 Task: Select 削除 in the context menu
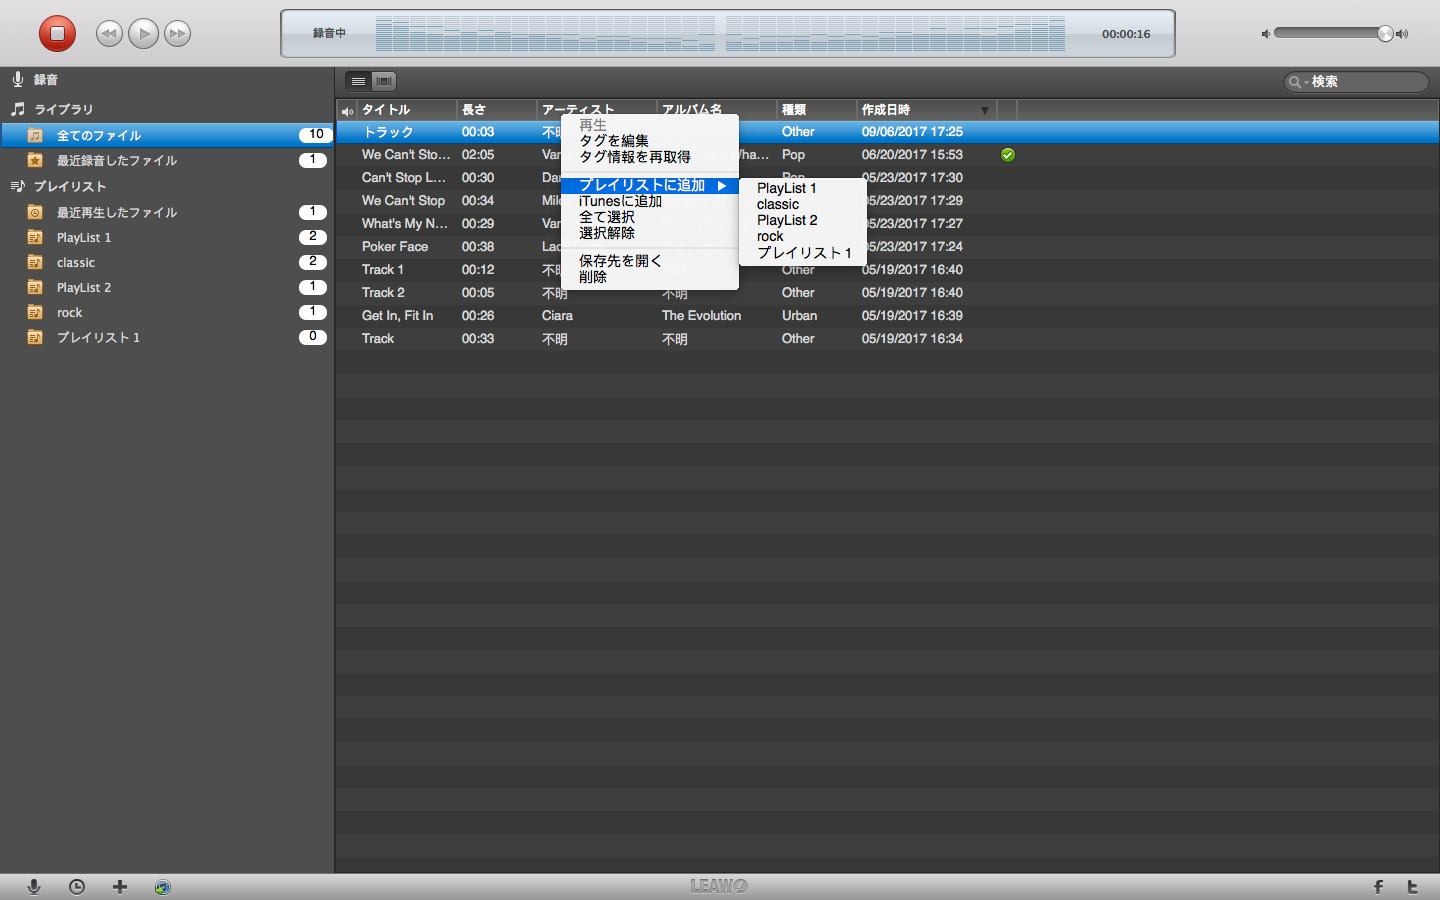(593, 277)
